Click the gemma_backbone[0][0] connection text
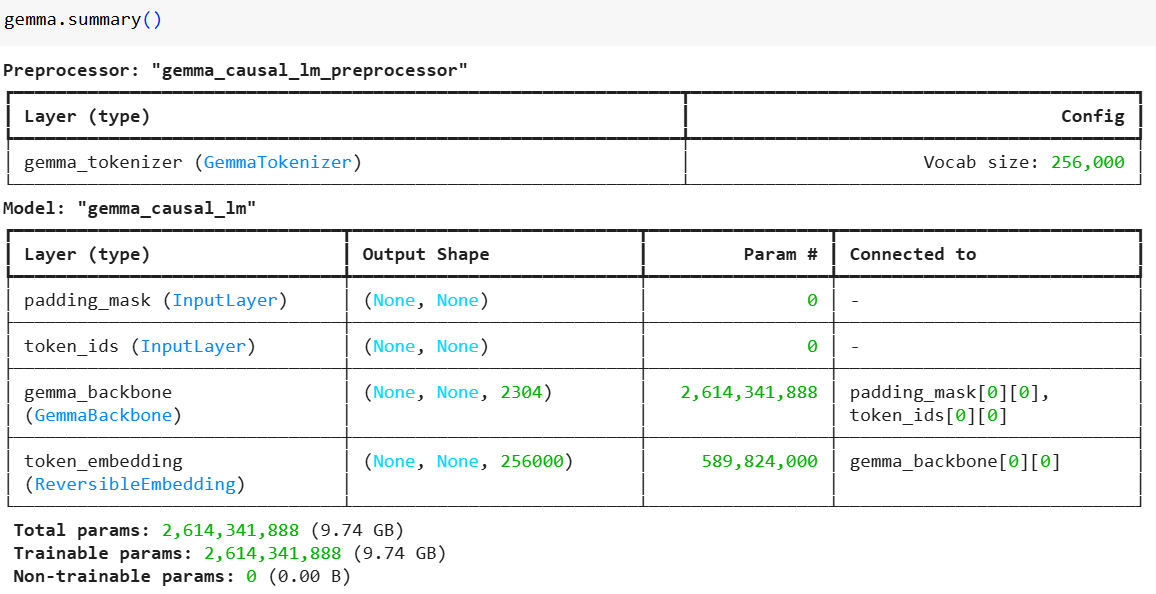Viewport: 1156px width, 594px height. (x=955, y=461)
